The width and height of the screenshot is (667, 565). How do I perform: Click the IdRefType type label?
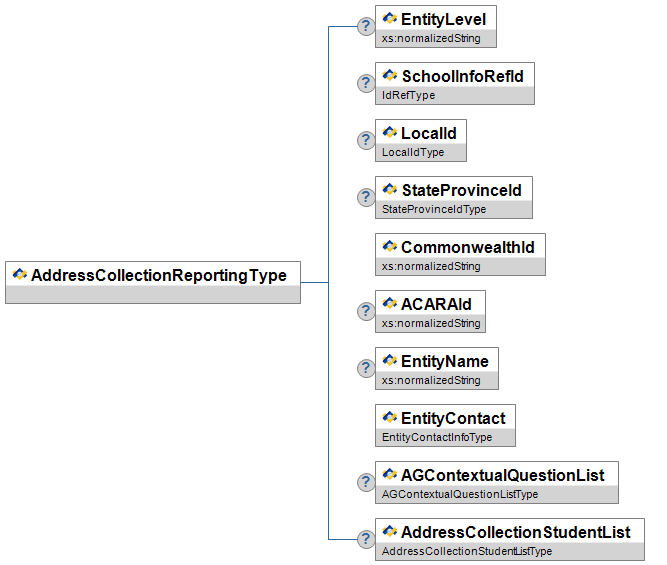pos(409,96)
